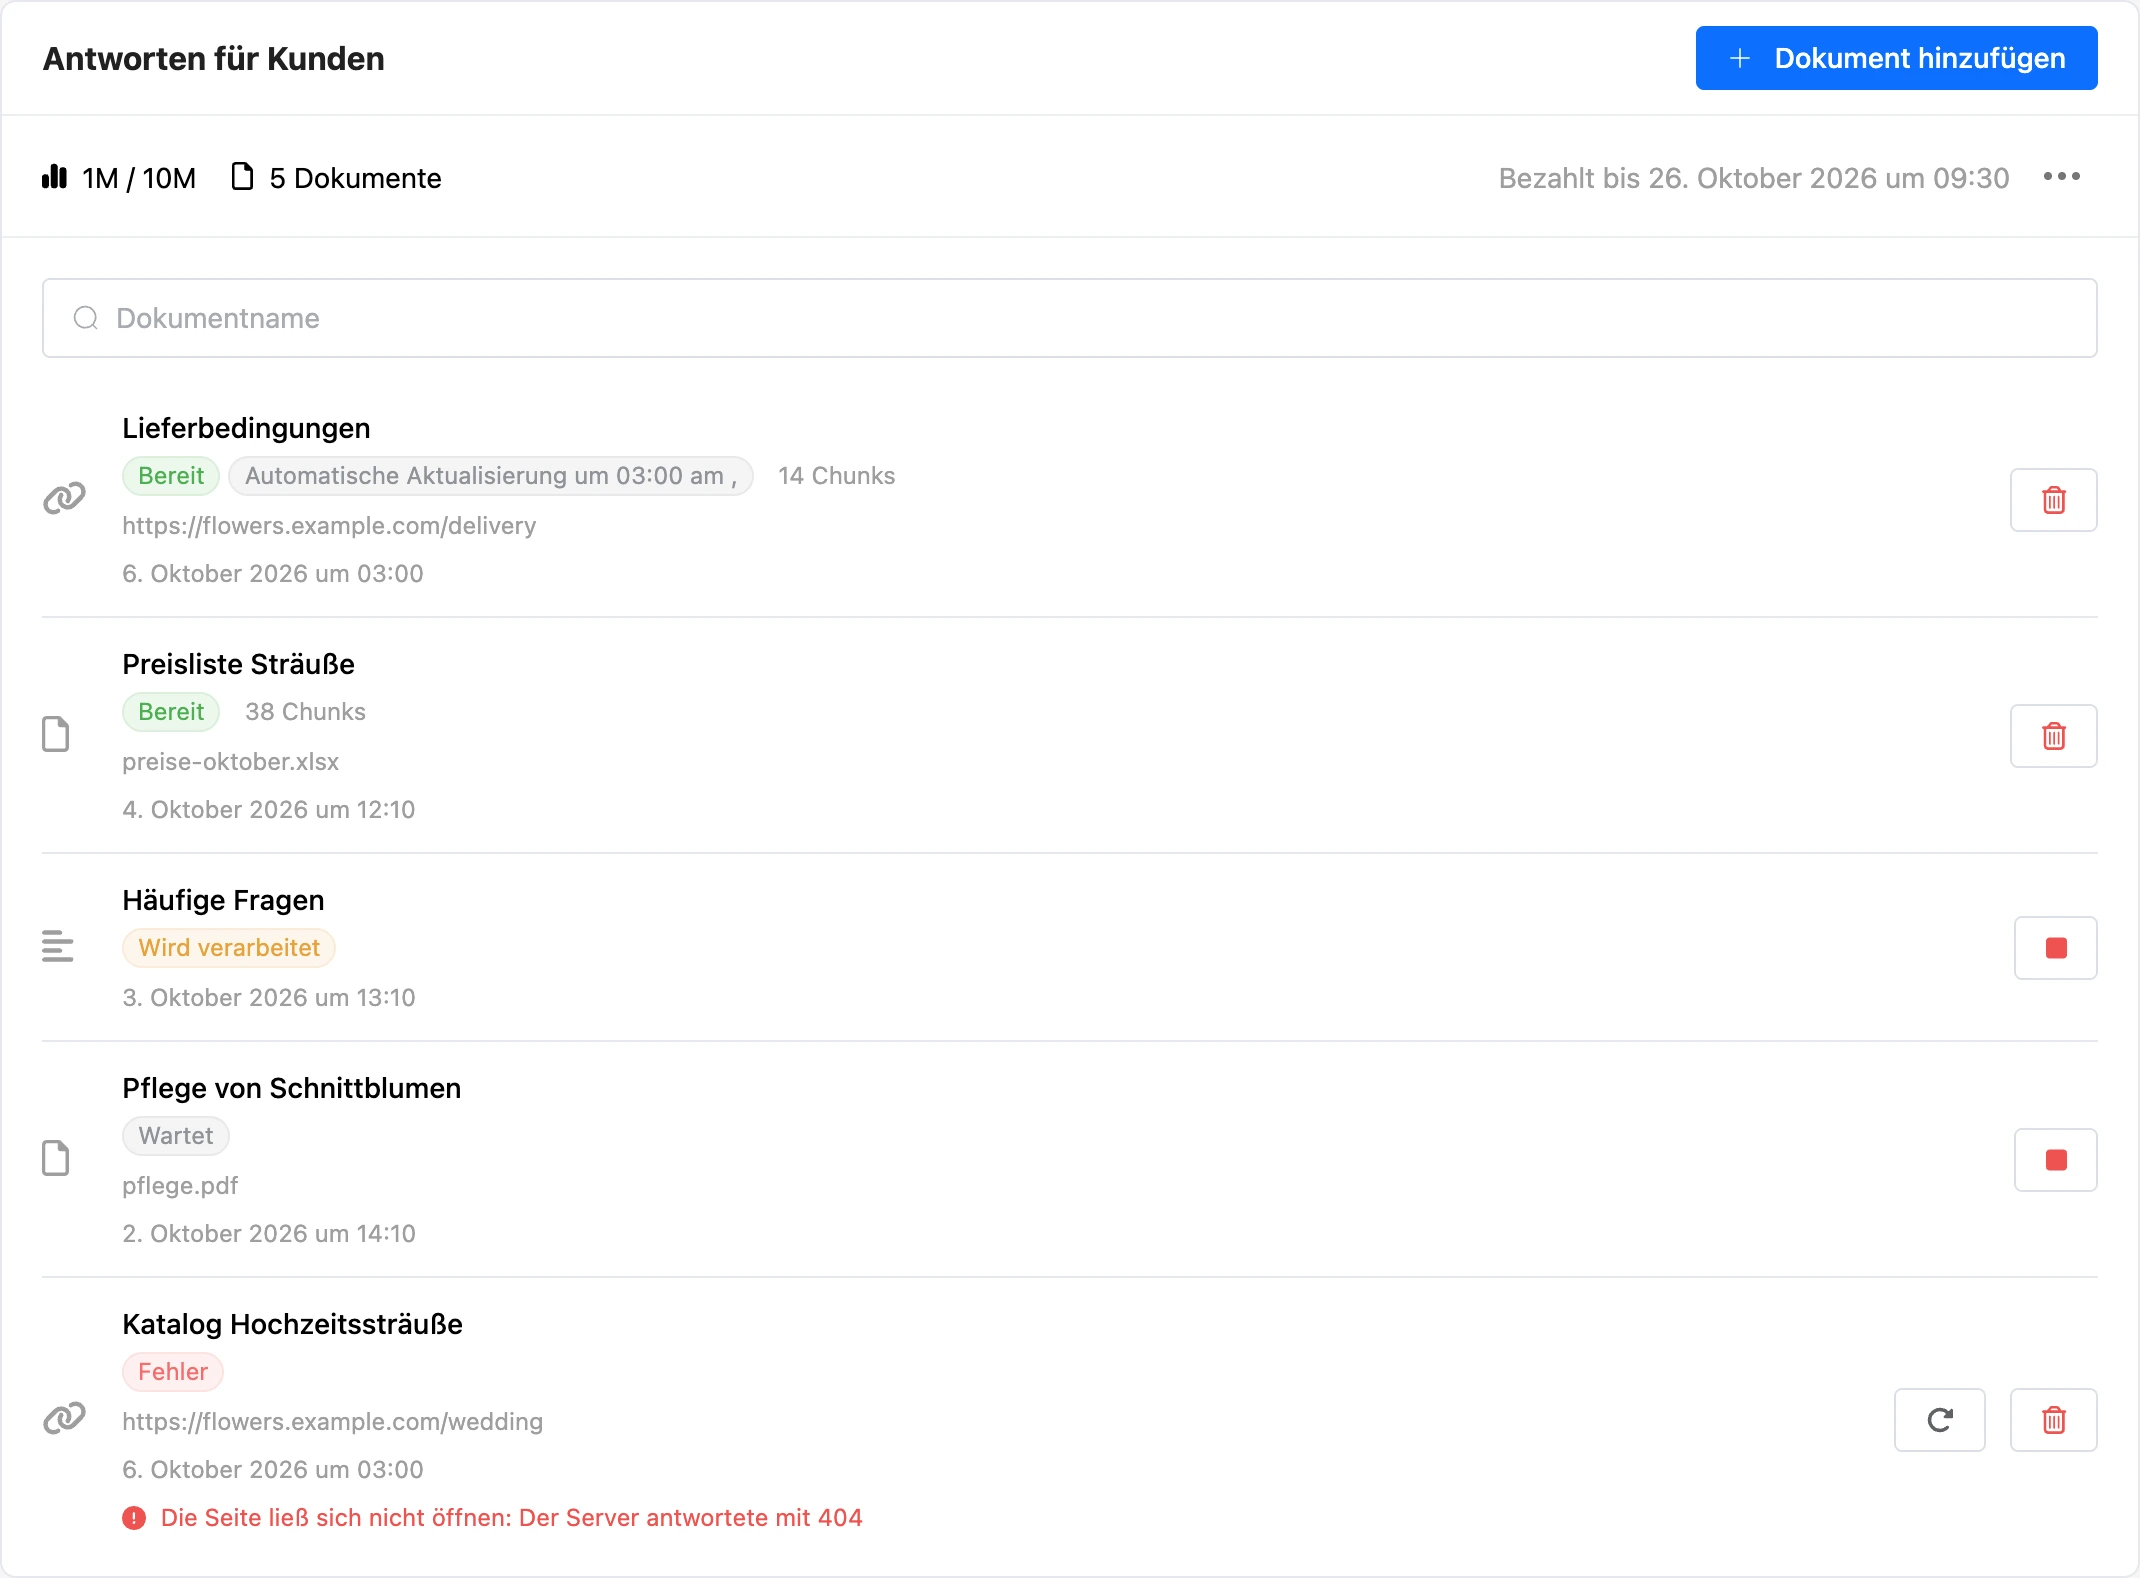Delete the Lieferbedingungen document

[x=2053, y=500]
